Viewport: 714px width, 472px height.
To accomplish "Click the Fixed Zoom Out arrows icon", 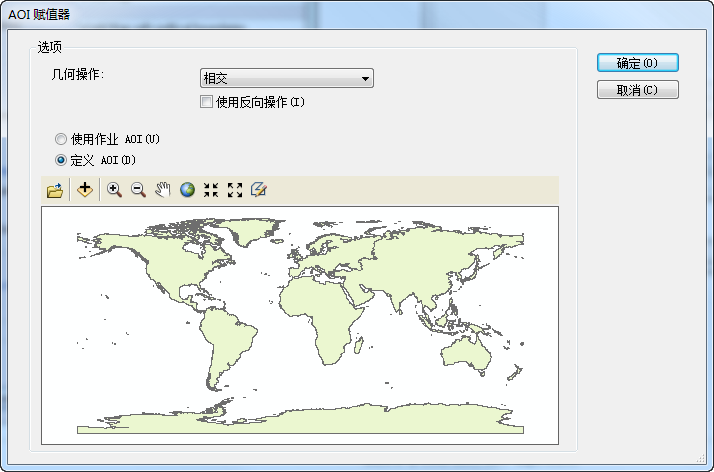I will (235, 190).
